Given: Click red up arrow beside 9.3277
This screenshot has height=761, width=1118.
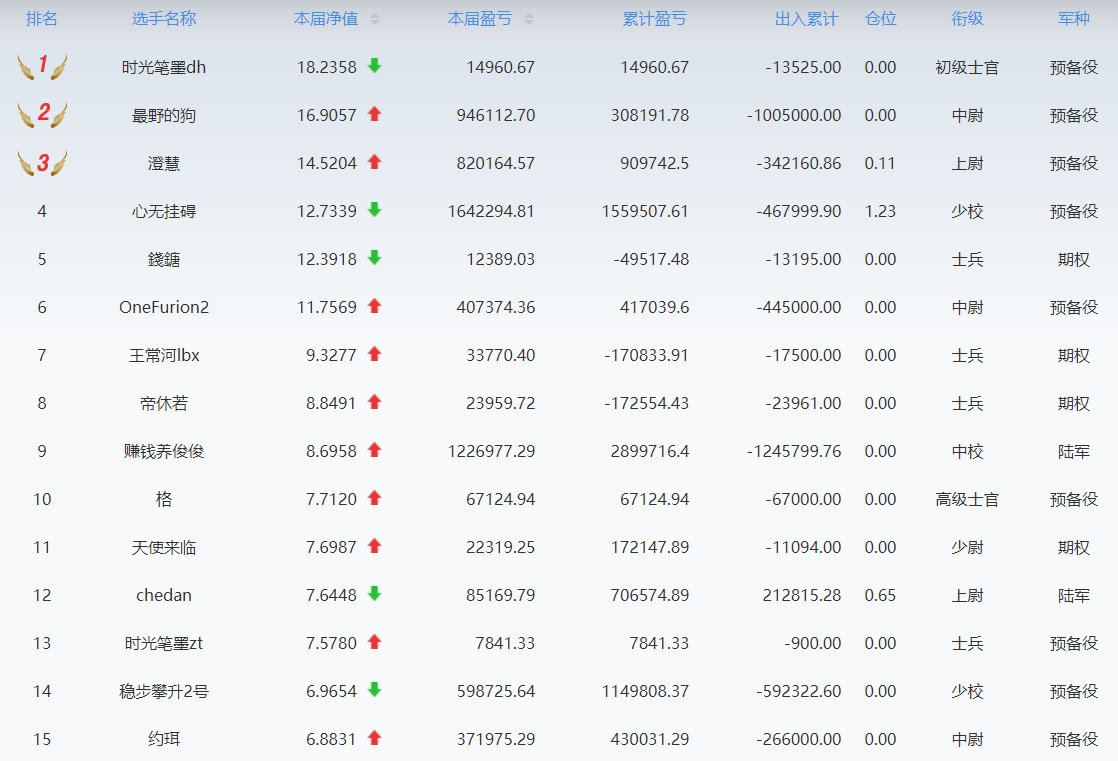Looking at the screenshot, I should tap(374, 354).
